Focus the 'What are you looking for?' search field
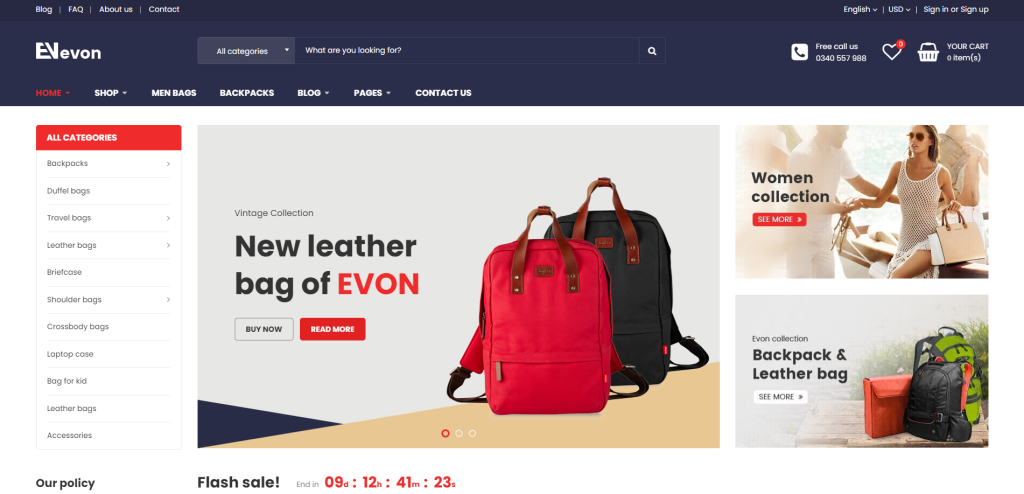 coord(467,51)
